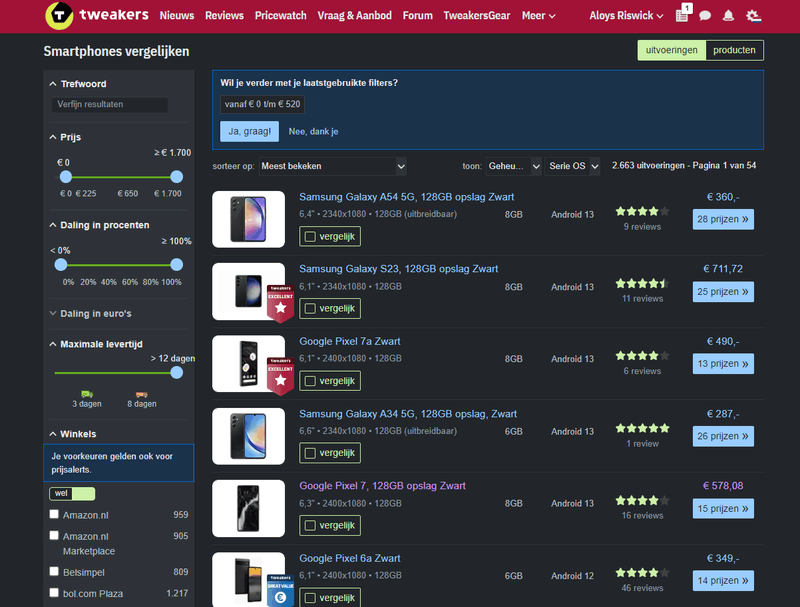Open the settings gear icon in header
This screenshot has width=800, height=607.
click(753, 15)
